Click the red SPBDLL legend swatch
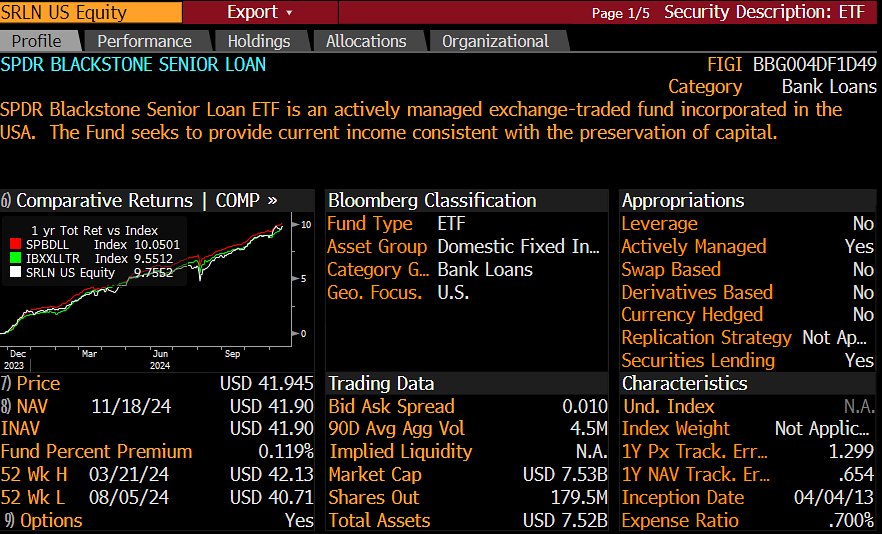 (x=15, y=245)
